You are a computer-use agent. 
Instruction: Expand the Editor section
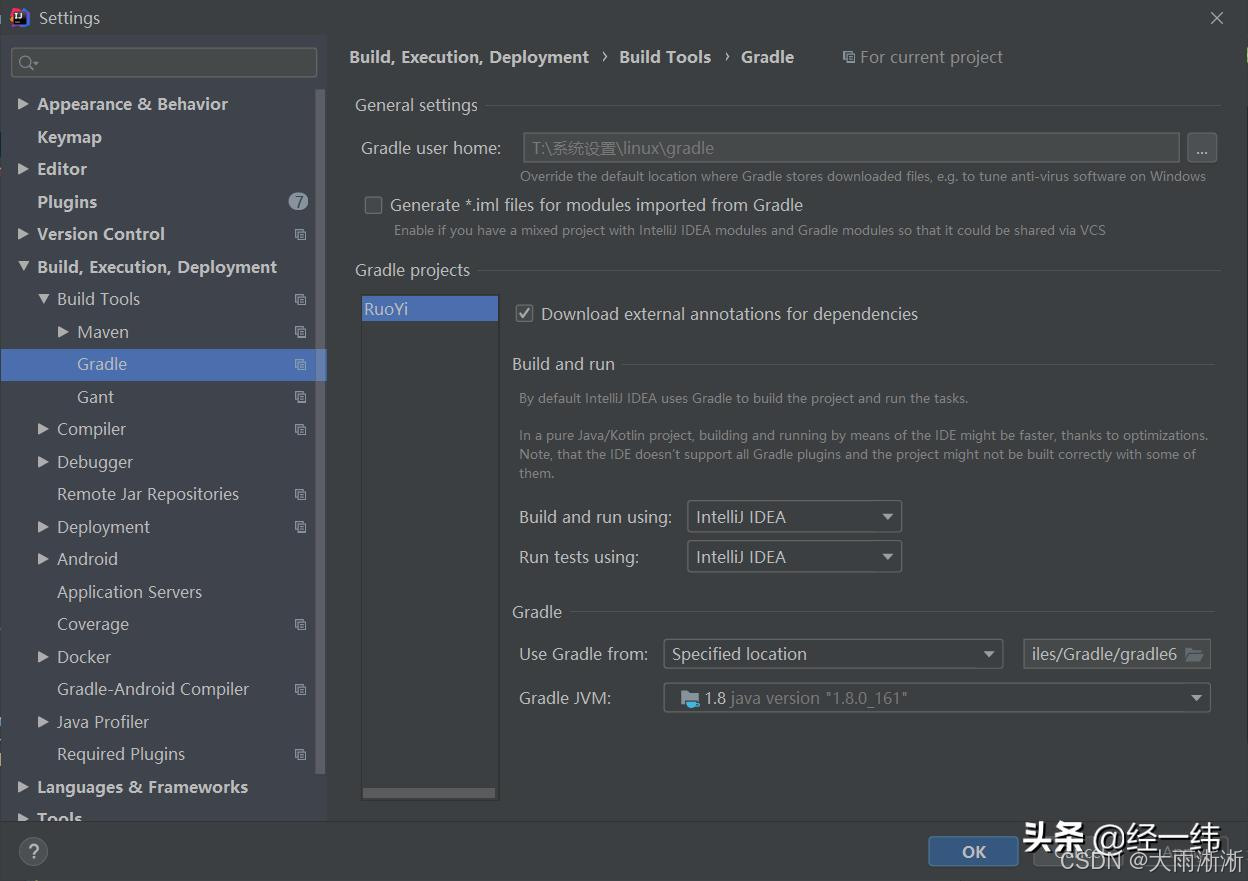pyautogui.click(x=23, y=169)
